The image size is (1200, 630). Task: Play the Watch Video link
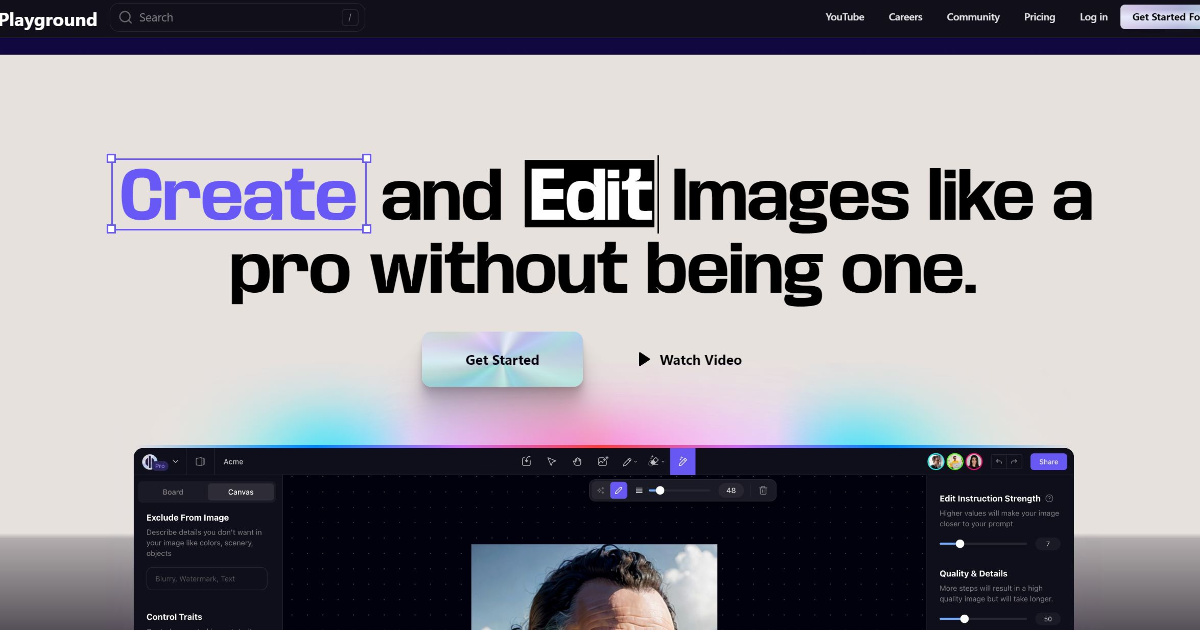point(690,360)
